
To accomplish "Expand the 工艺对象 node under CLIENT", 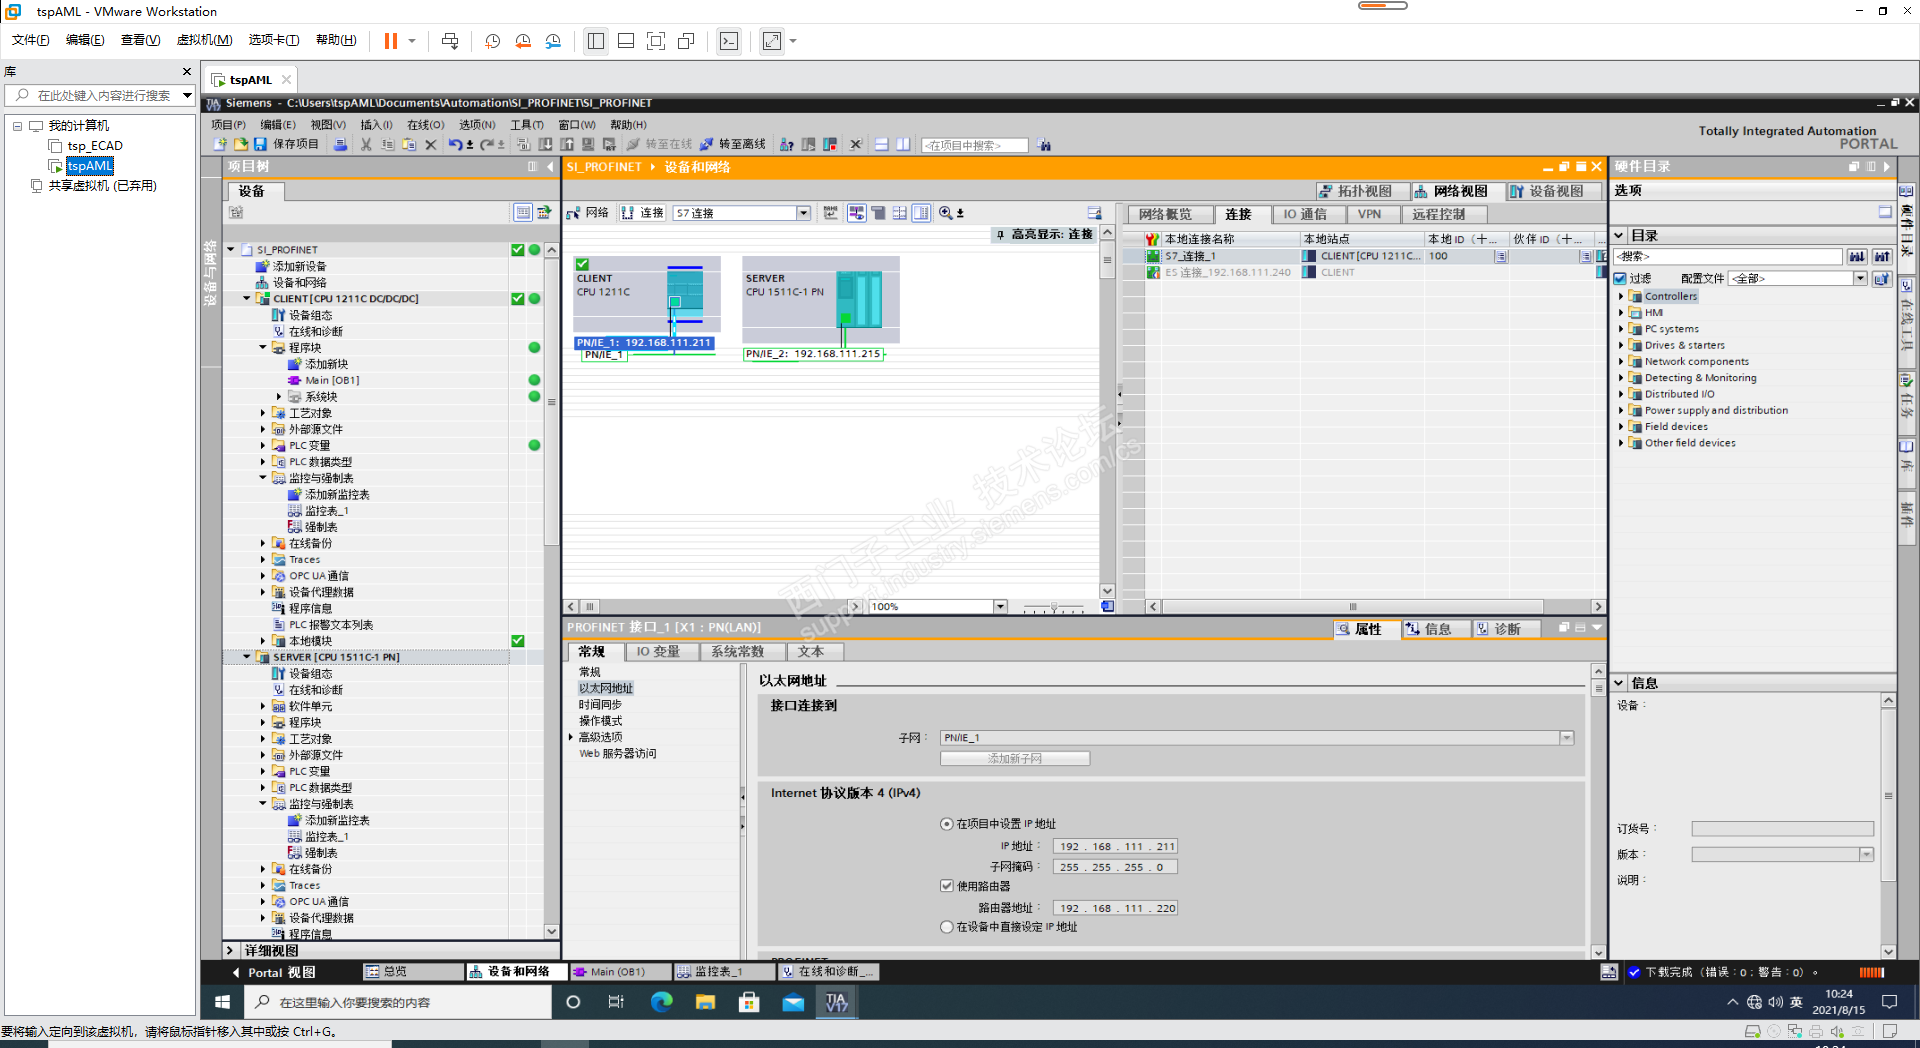I will [x=263, y=413].
